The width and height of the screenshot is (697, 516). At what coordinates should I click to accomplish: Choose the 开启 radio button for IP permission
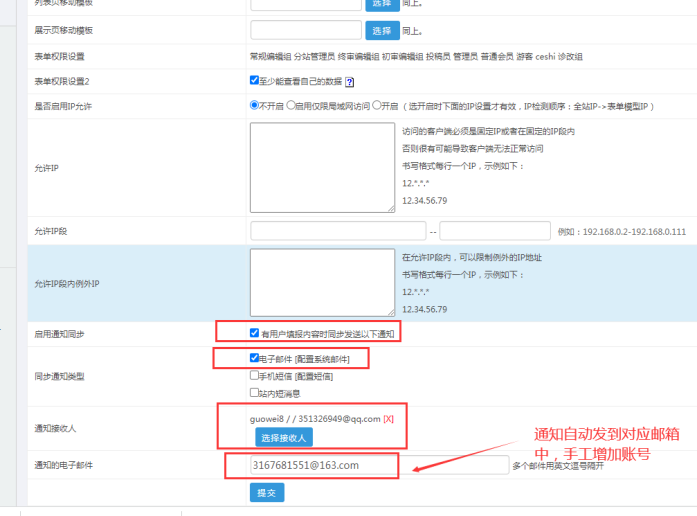coord(377,104)
